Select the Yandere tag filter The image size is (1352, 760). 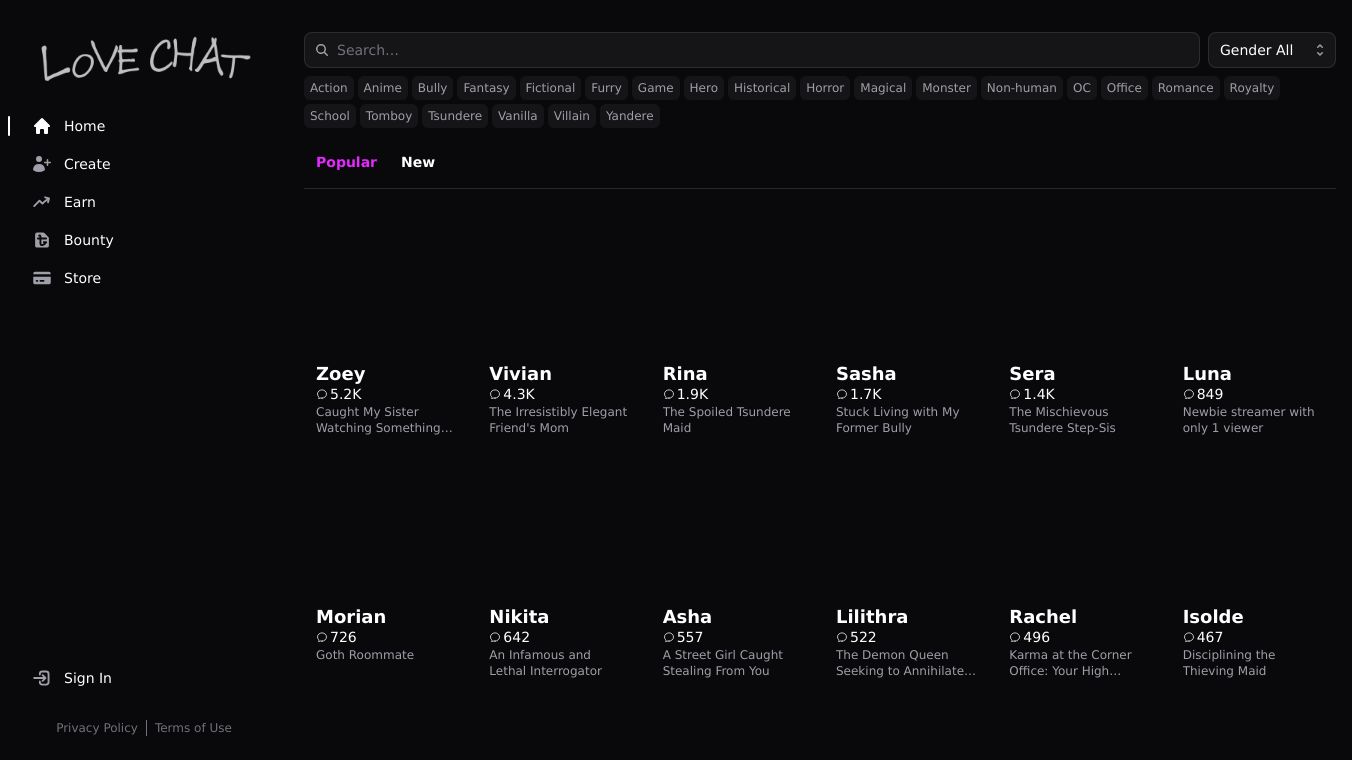pos(629,116)
